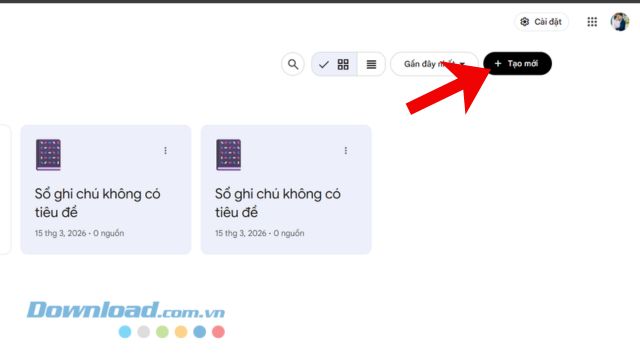Open right-hand card's Sổ ghi chú không có tiêu đề title
Screen dimensions: 640x360
(278, 203)
